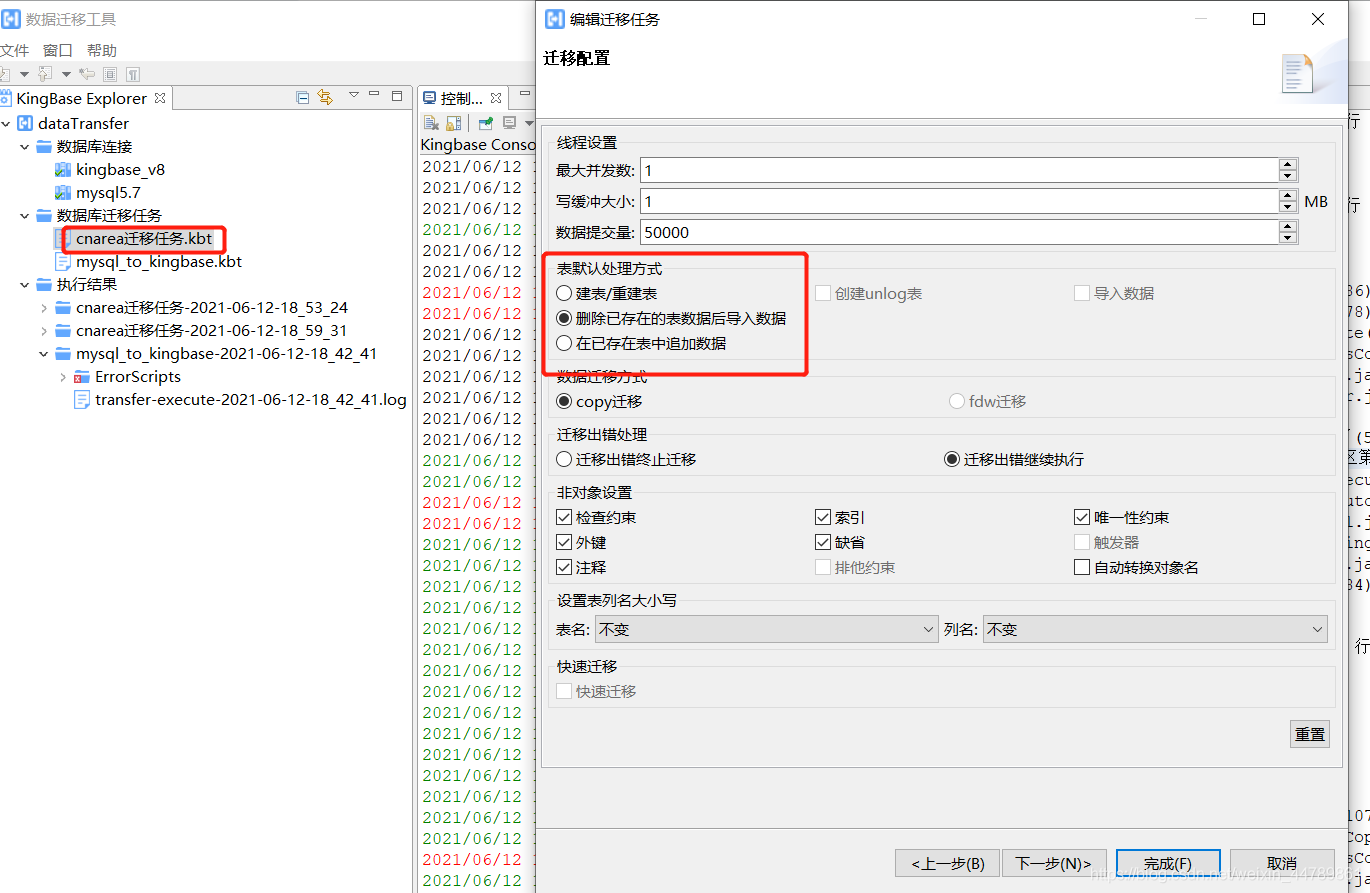The image size is (1370, 893).
Task: Click 写缓冲大小 input field
Action: [x=959, y=201]
